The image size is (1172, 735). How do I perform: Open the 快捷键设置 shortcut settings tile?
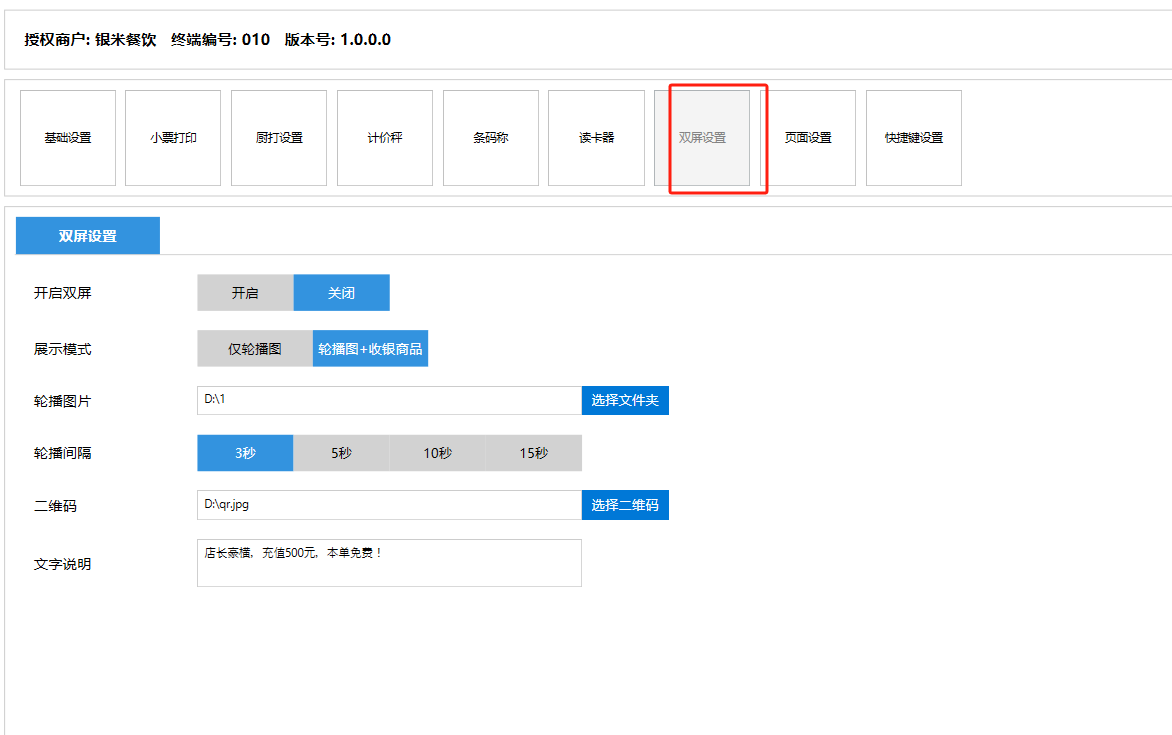[914, 138]
